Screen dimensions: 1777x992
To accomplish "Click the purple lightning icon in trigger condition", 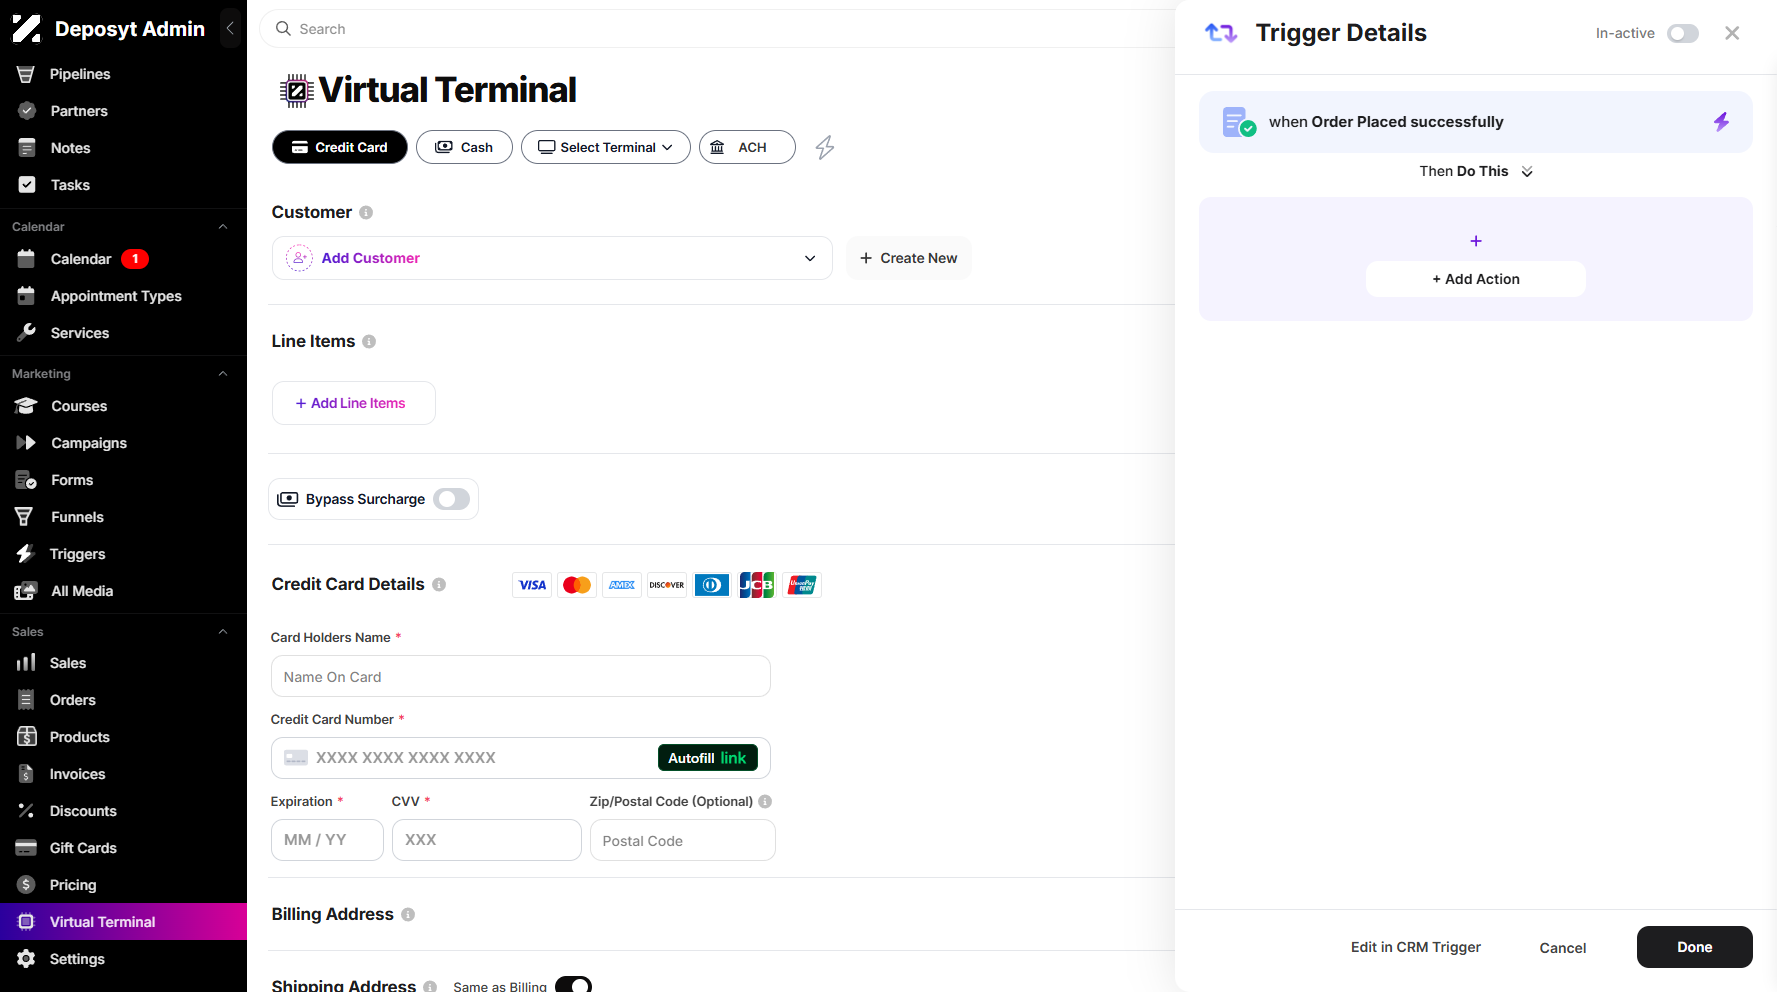I will coord(1721,122).
